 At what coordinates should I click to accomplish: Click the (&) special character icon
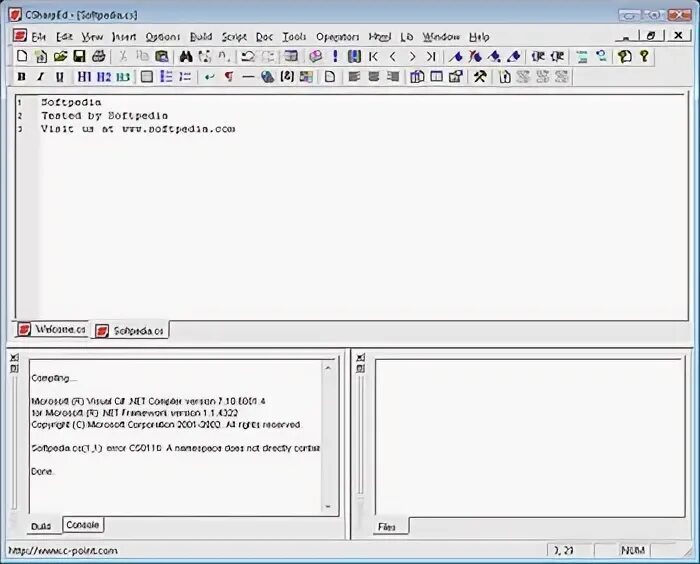[287, 76]
